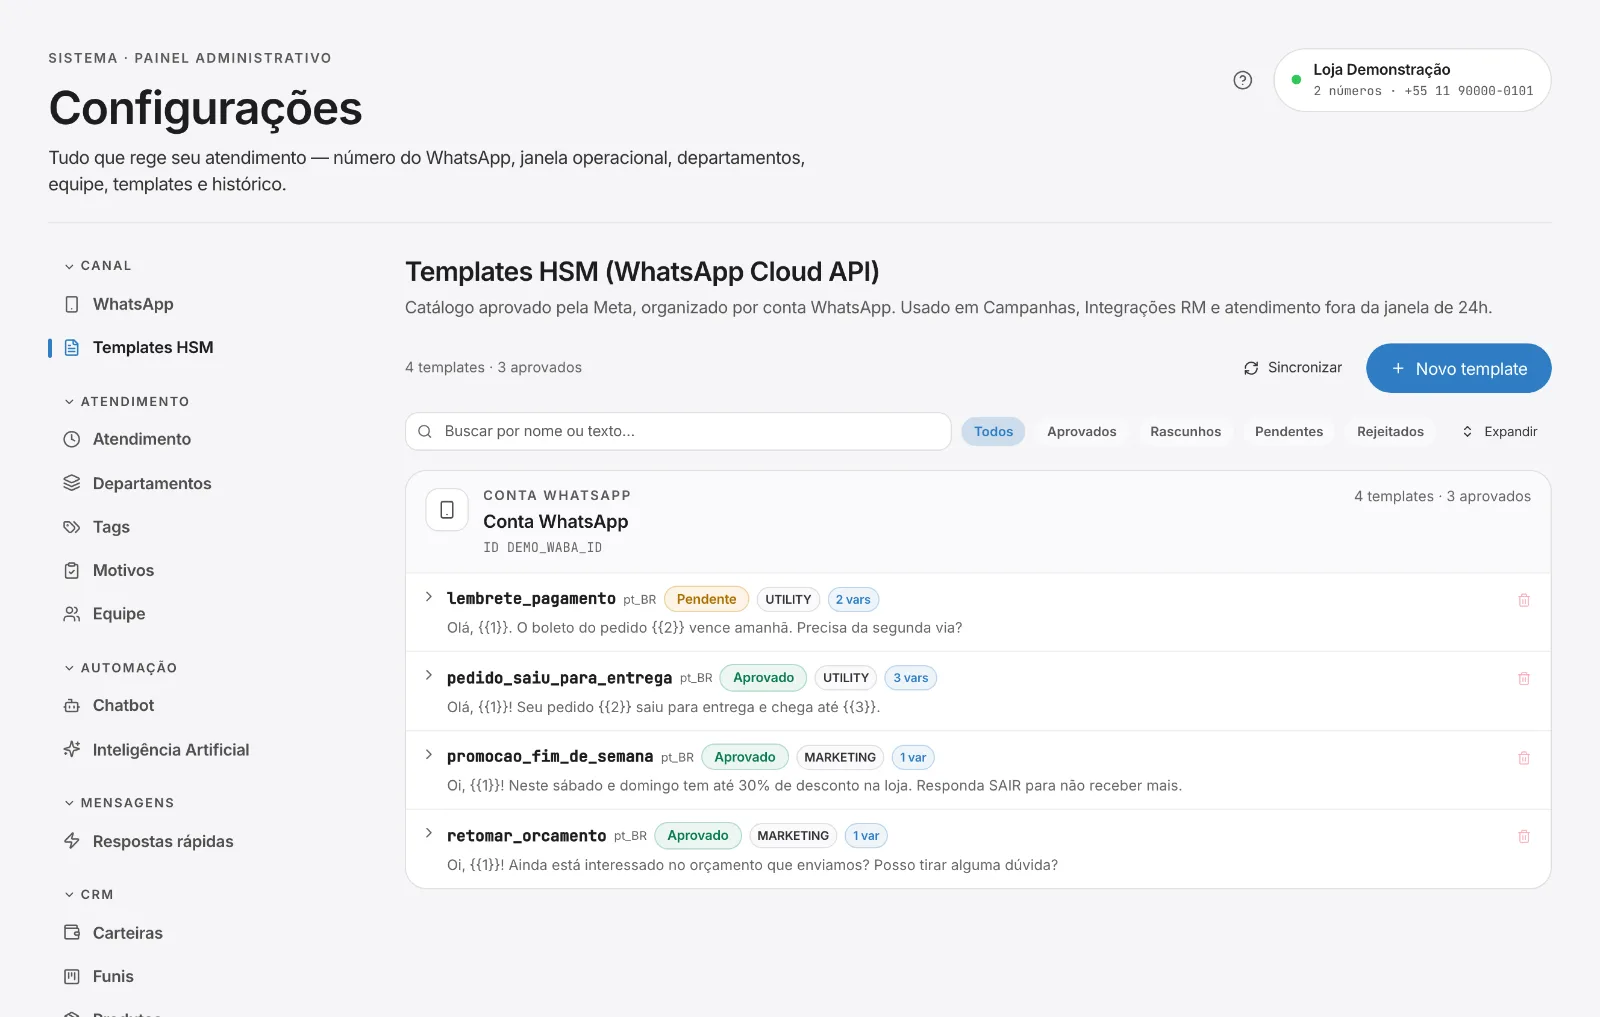This screenshot has width=1600, height=1017.
Task: Collapse the CRM sidebar section
Action: click(89, 895)
